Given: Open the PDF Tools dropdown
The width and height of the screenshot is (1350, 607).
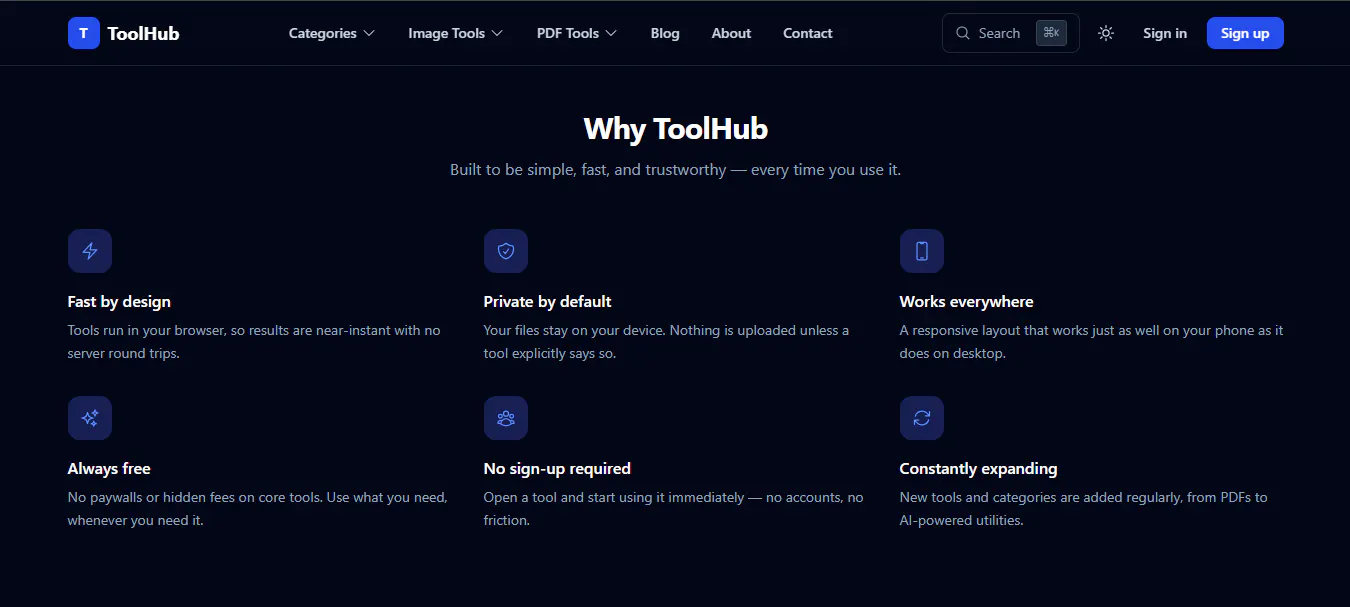Looking at the screenshot, I should click(577, 33).
